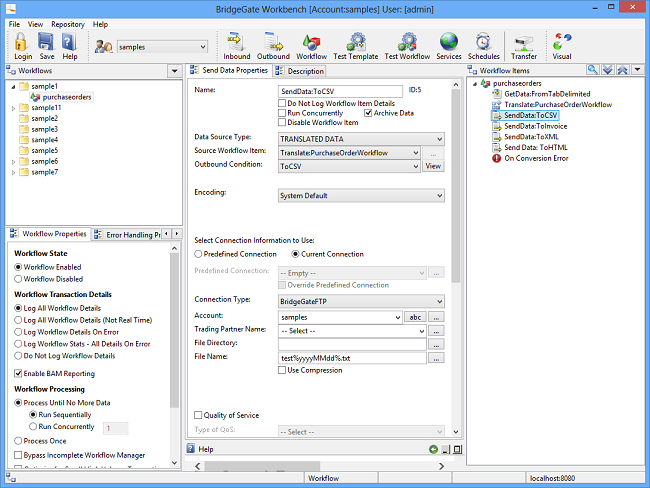Viewport: 650px width, 488px height.
Task: Select GetData:FromTabDelimited workflow item
Action: pyautogui.click(x=547, y=94)
